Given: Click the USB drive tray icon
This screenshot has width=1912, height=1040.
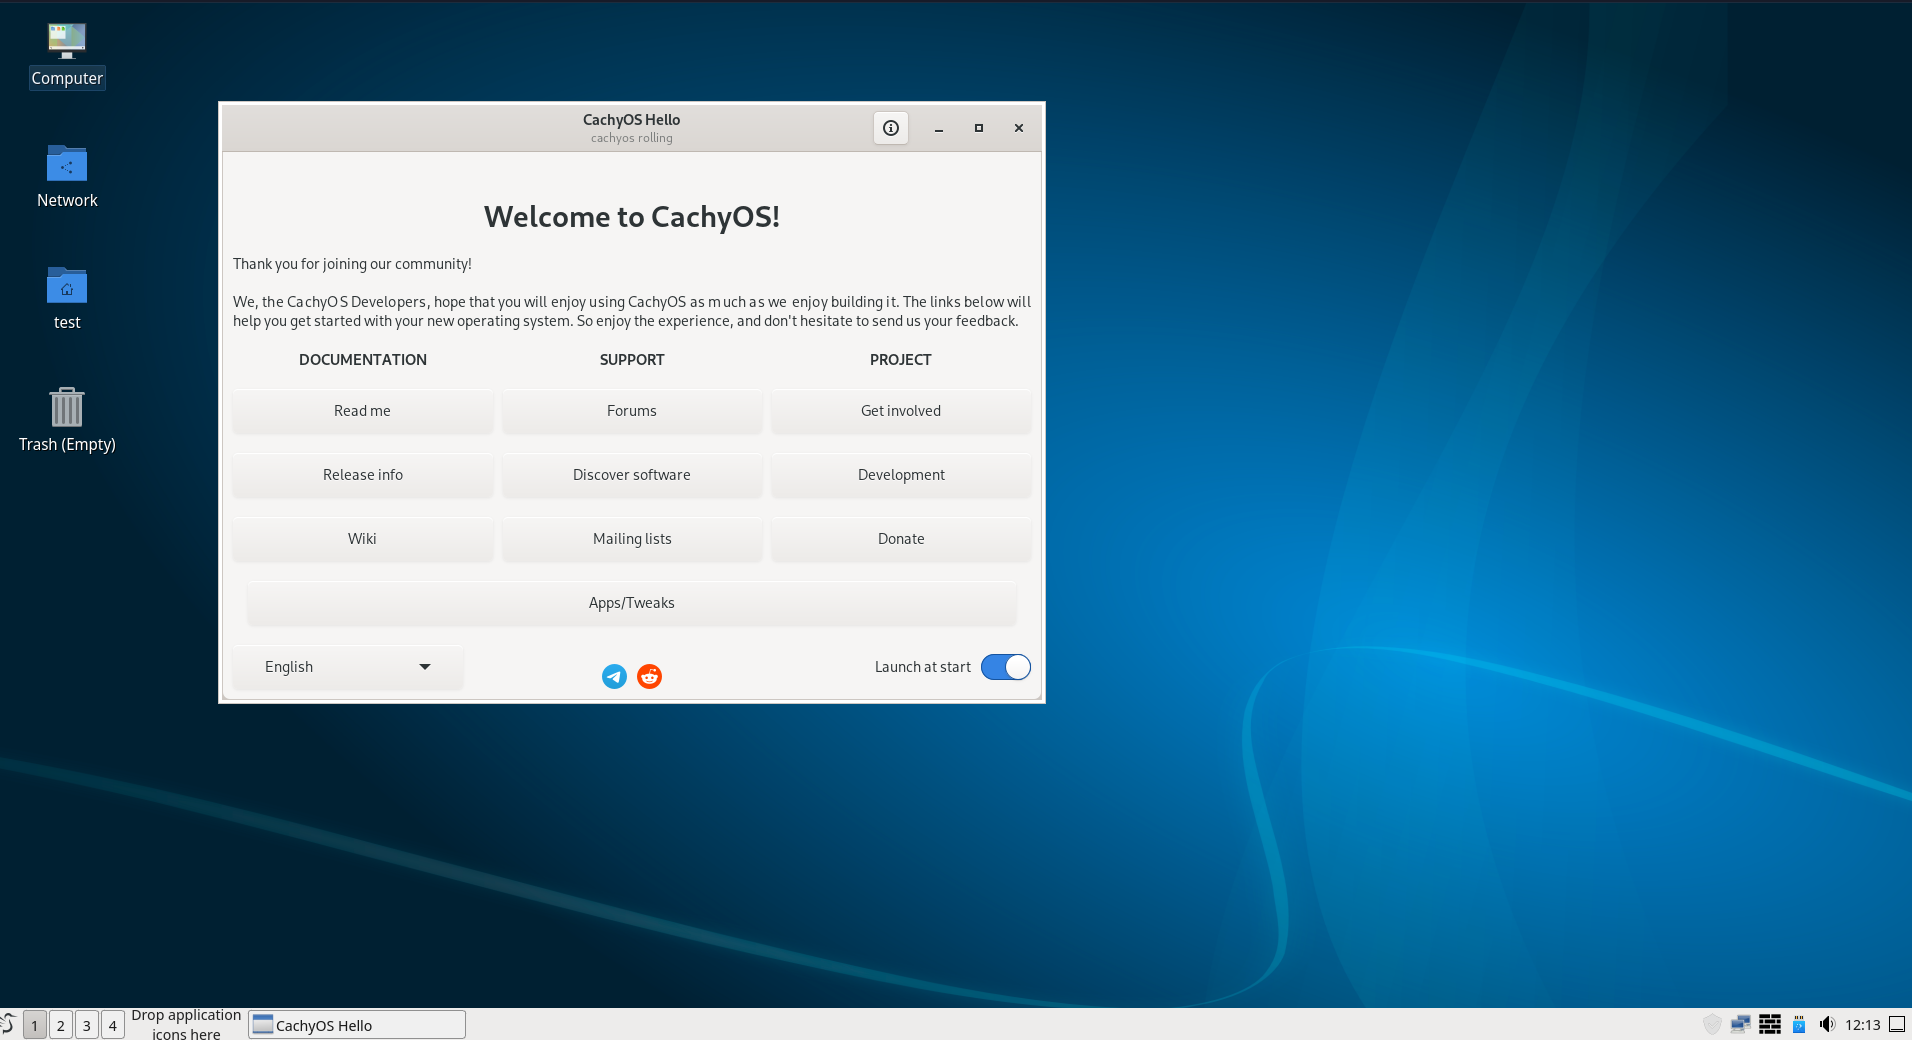Looking at the screenshot, I should point(1799,1024).
